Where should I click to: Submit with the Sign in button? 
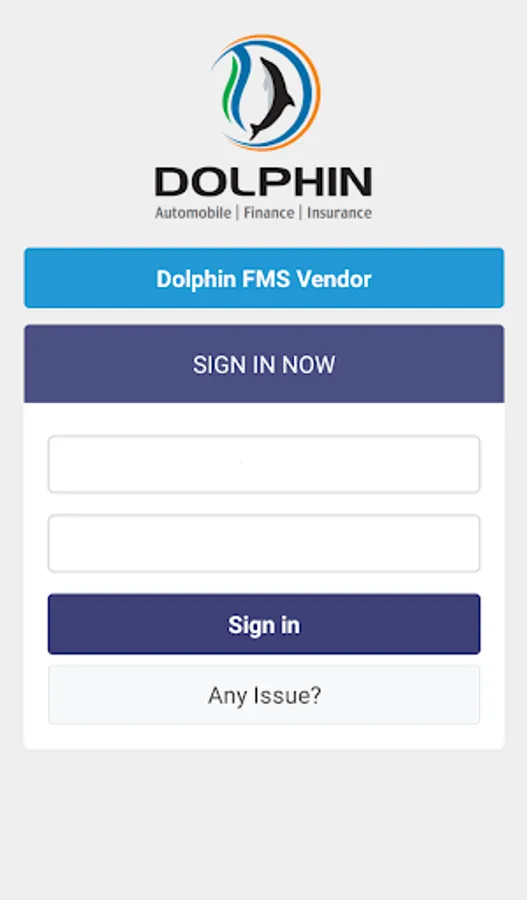point(264,624)
